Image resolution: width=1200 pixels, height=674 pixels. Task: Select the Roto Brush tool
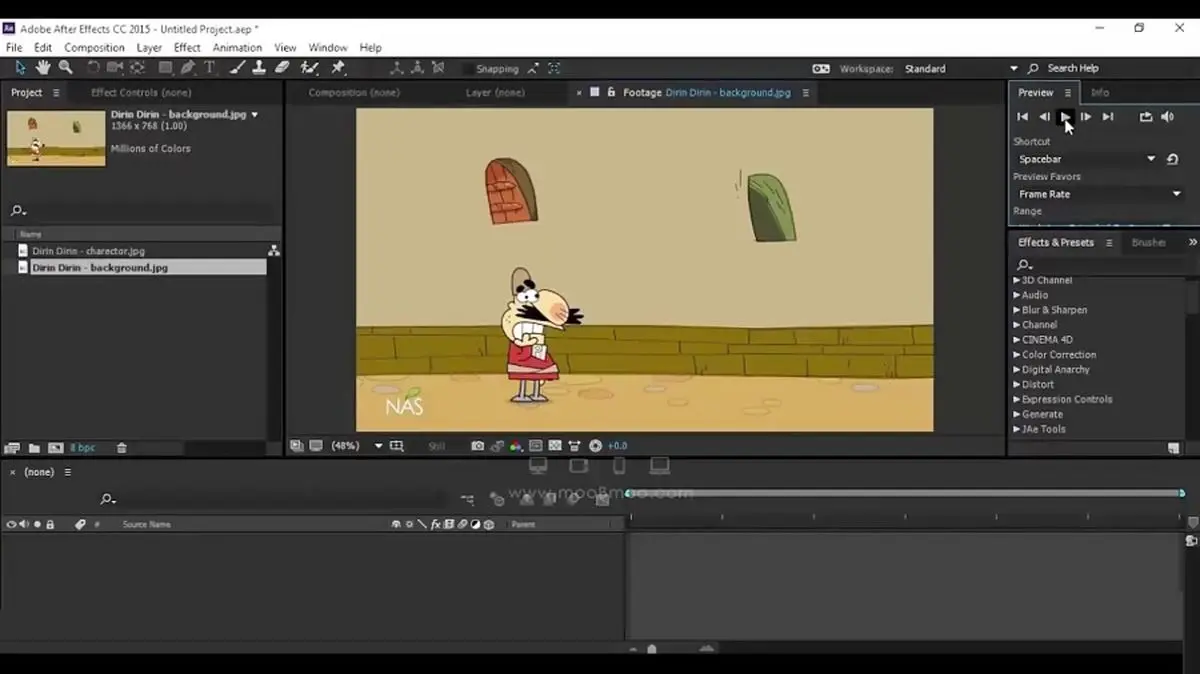coord(310,68)
